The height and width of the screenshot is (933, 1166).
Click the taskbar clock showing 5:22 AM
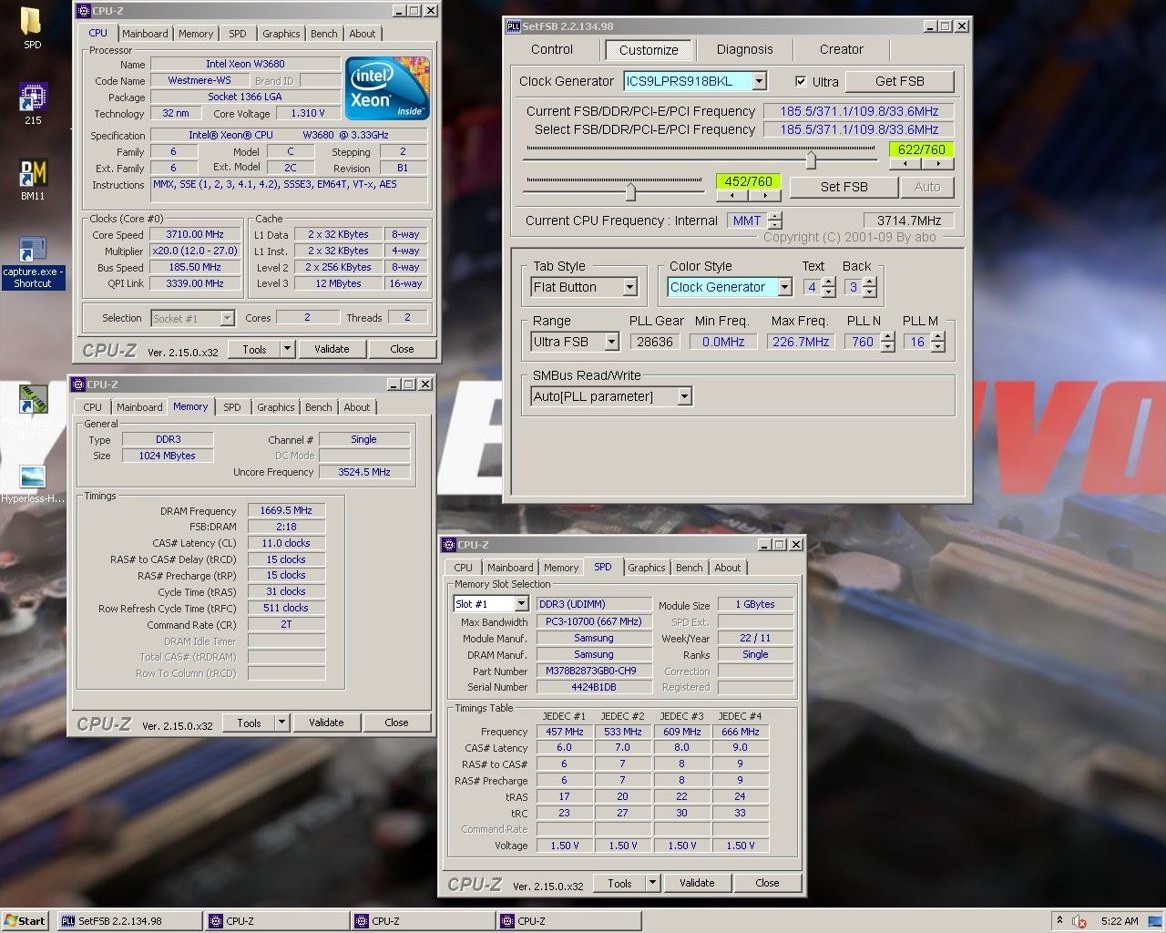click(1119, 921)
